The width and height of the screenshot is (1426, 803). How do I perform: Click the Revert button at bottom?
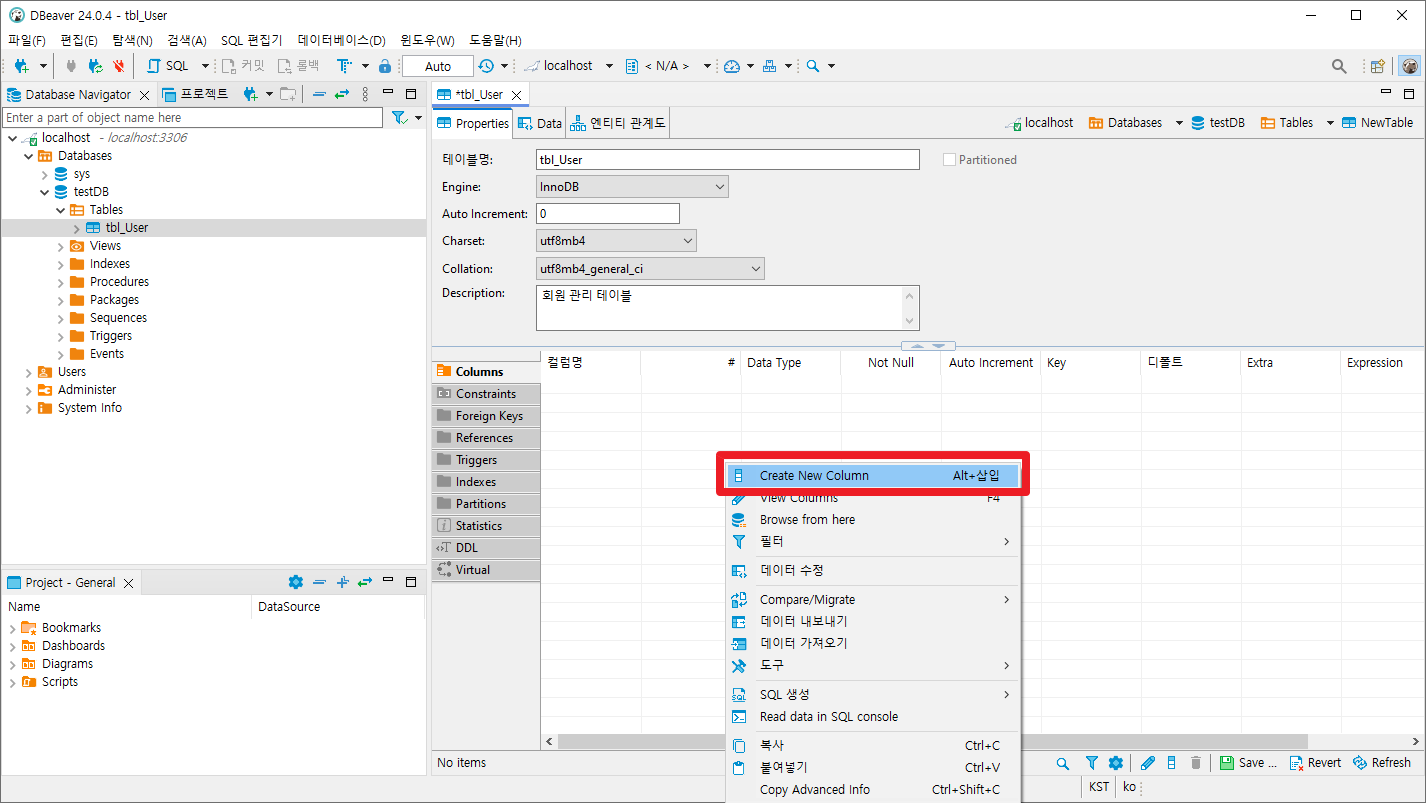tap(1315, 763)
